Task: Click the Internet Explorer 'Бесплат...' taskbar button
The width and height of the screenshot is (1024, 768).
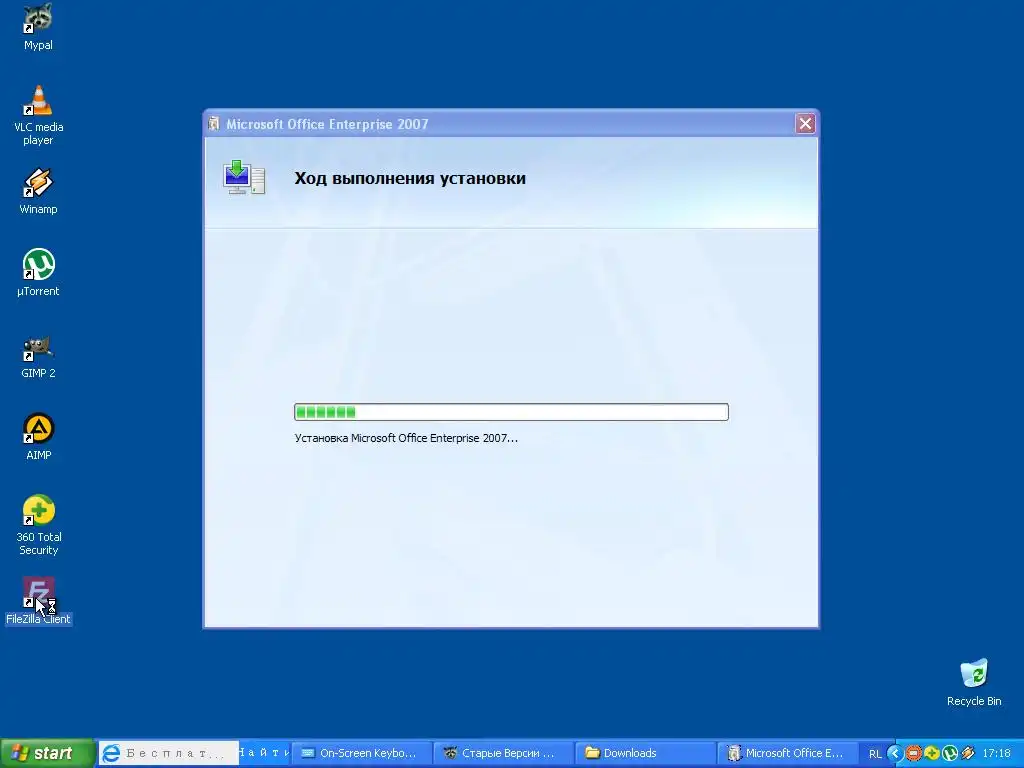Action: pos(168,753)
